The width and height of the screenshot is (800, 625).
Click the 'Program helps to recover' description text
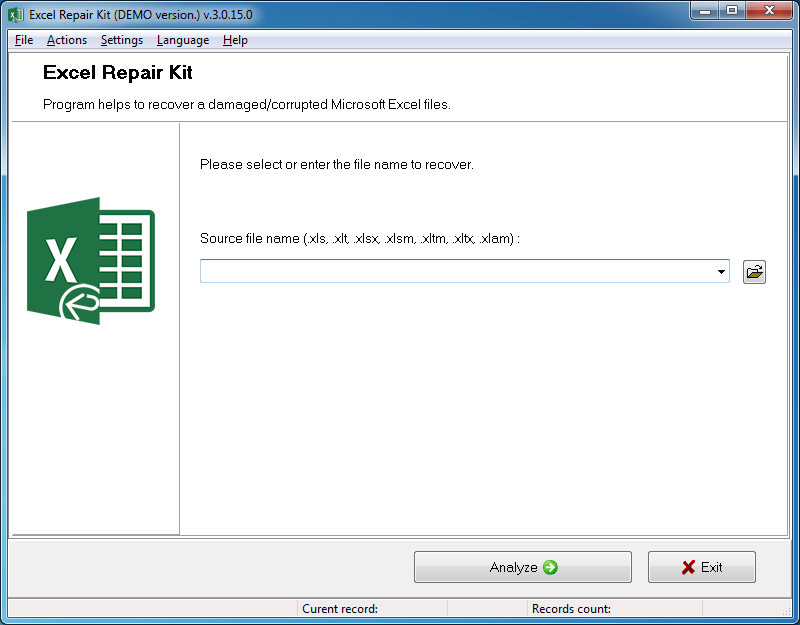point(246,105)
